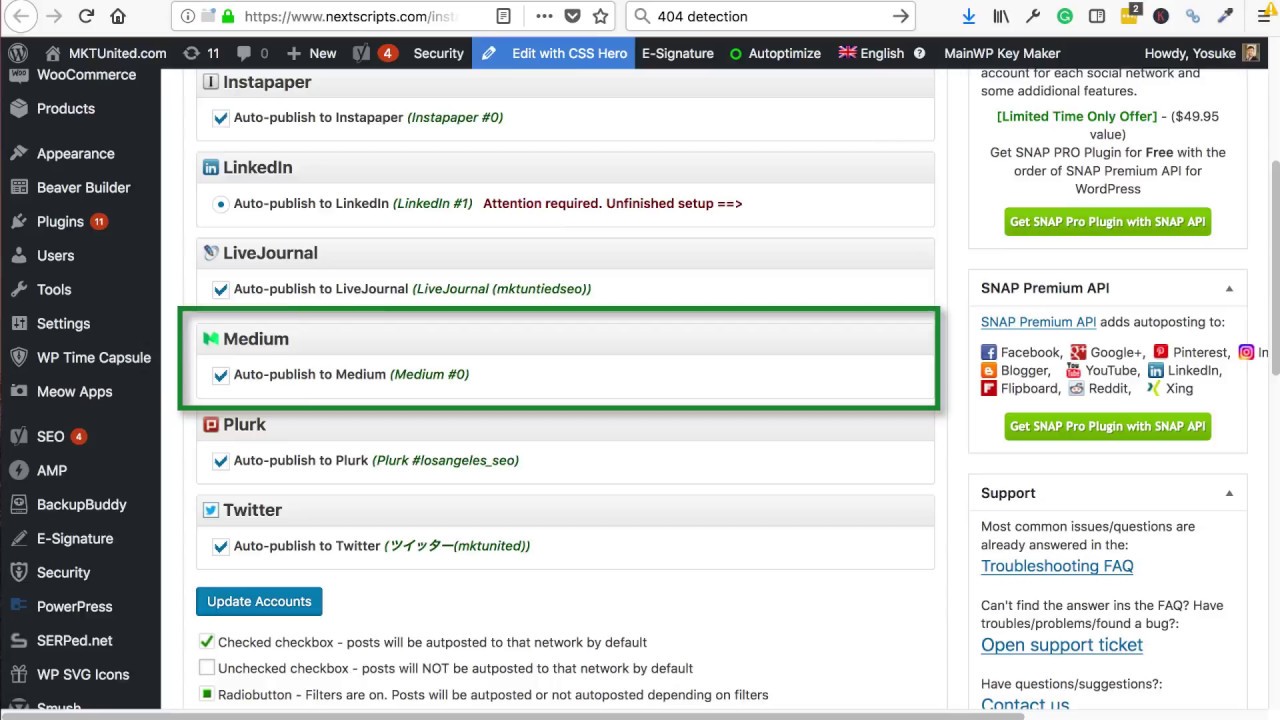Screen dimensions: 1280x720
Task: Toggle reader view in the address bar
Action: pos(504,16)
